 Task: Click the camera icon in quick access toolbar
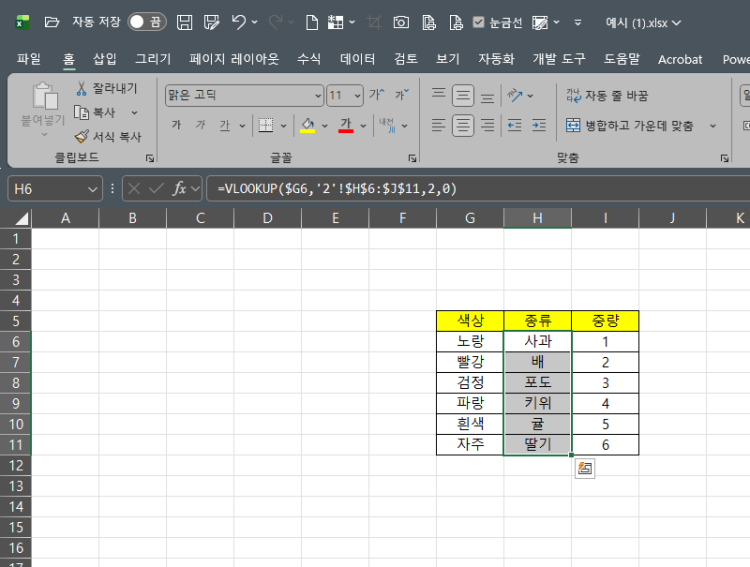(x=400, y=22)
